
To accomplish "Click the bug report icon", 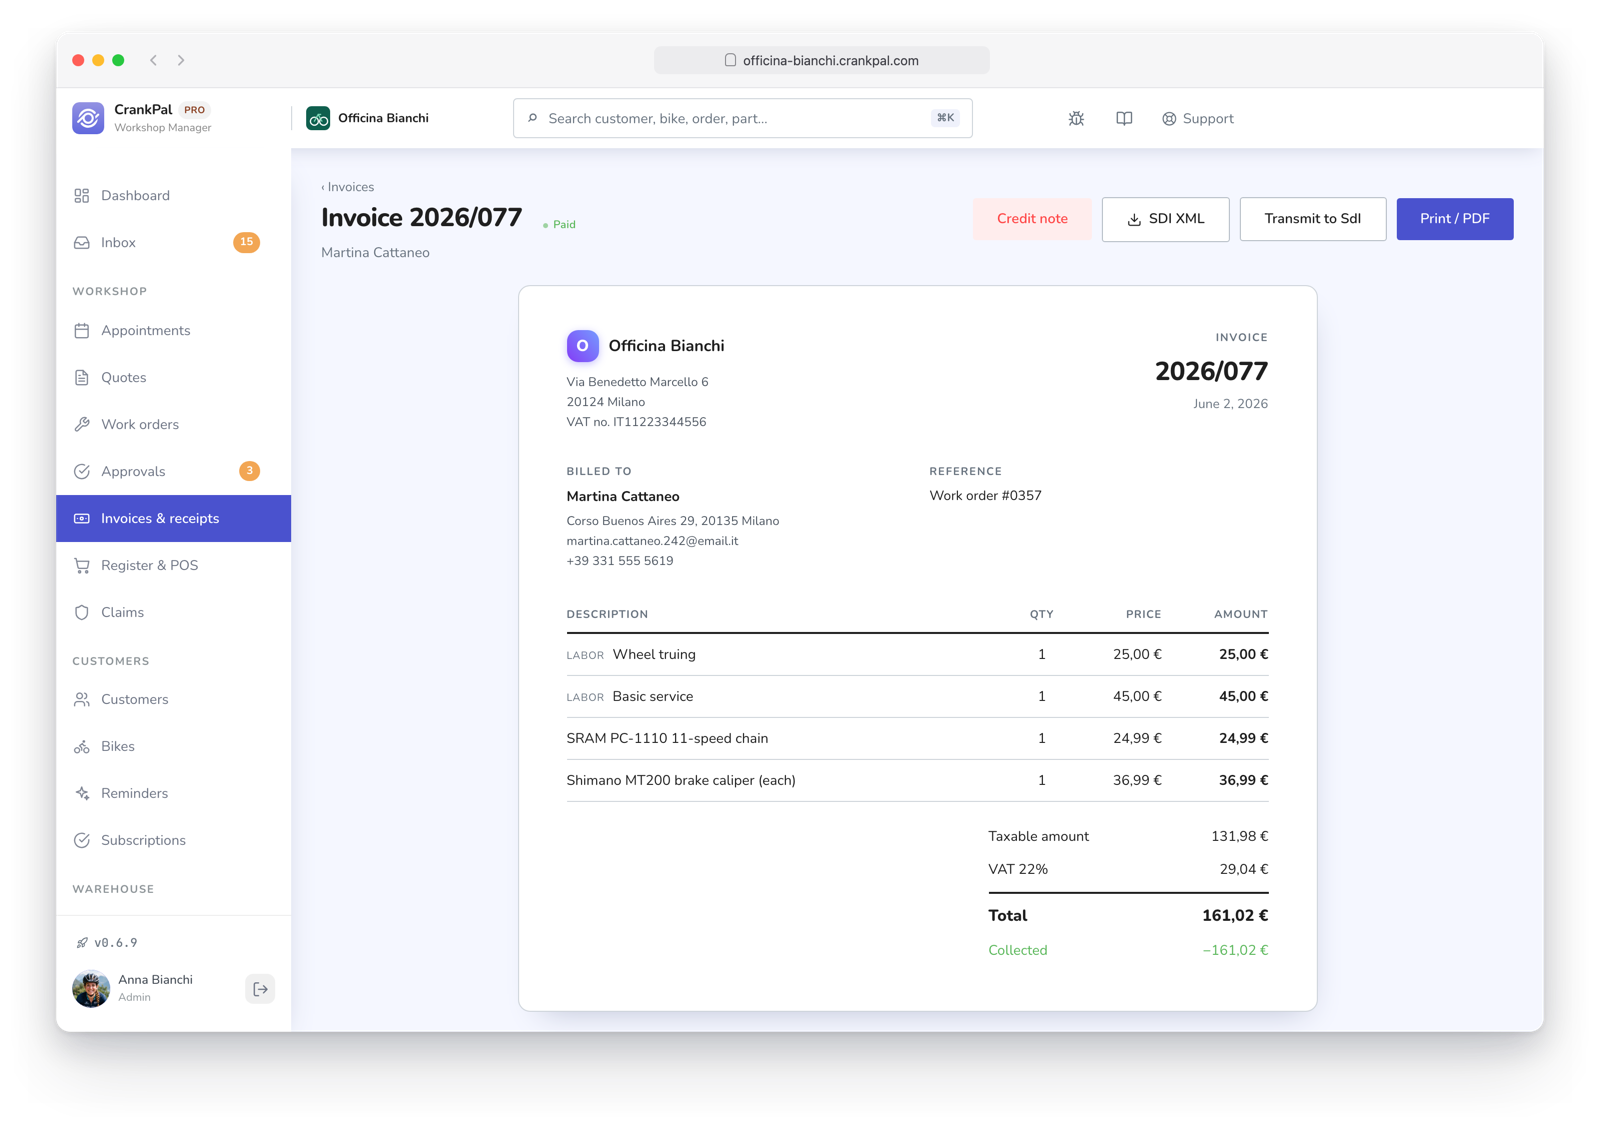I will click(x=1076, y=119).
